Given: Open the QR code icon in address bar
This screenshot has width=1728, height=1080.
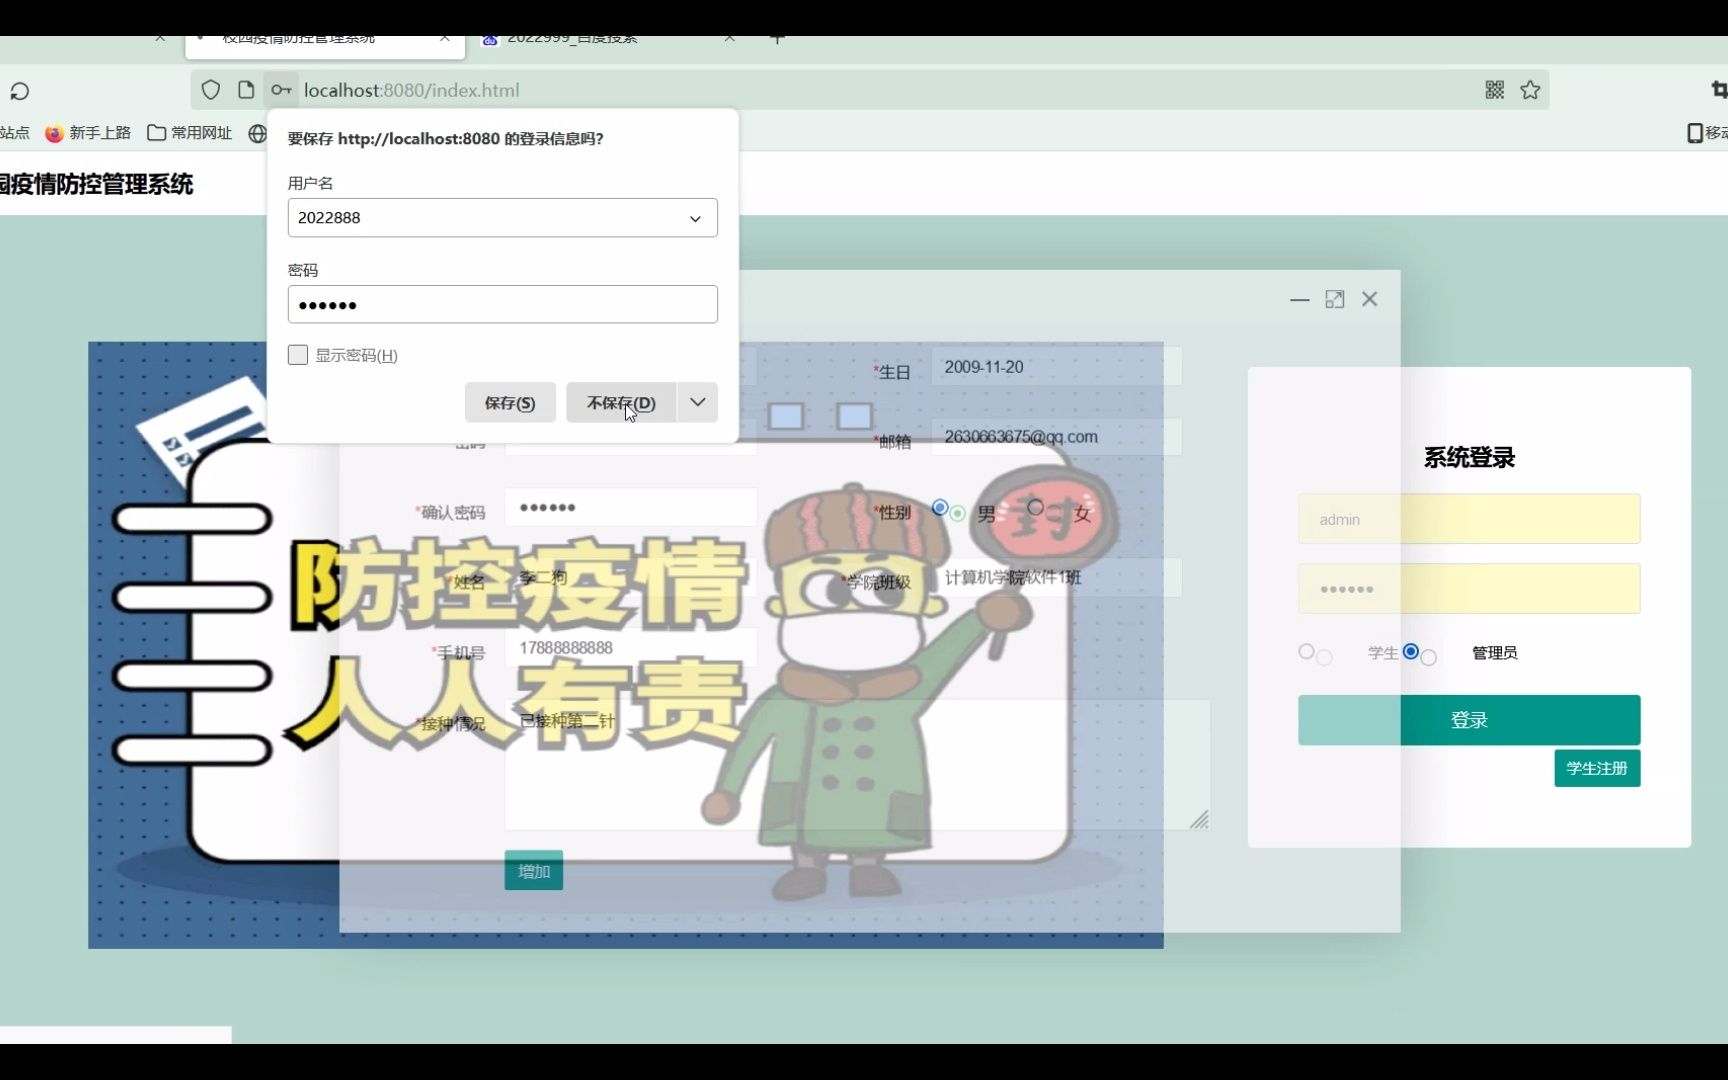Looking at the screenshot, I should (x=1494, y=90).
